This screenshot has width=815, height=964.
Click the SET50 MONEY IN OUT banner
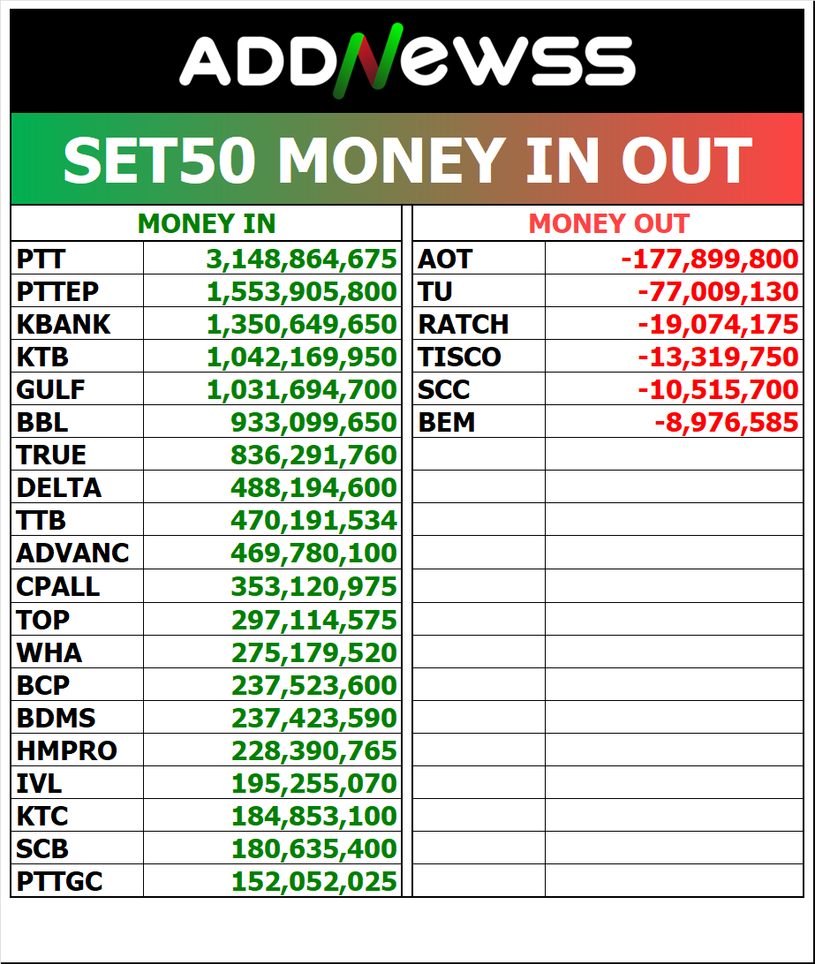point(407,160)
